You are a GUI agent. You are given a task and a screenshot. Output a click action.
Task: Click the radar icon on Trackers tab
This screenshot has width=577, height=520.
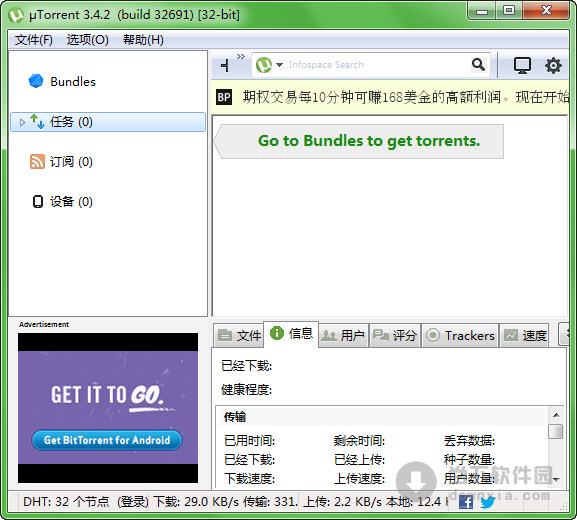click(x=433, y=335)
